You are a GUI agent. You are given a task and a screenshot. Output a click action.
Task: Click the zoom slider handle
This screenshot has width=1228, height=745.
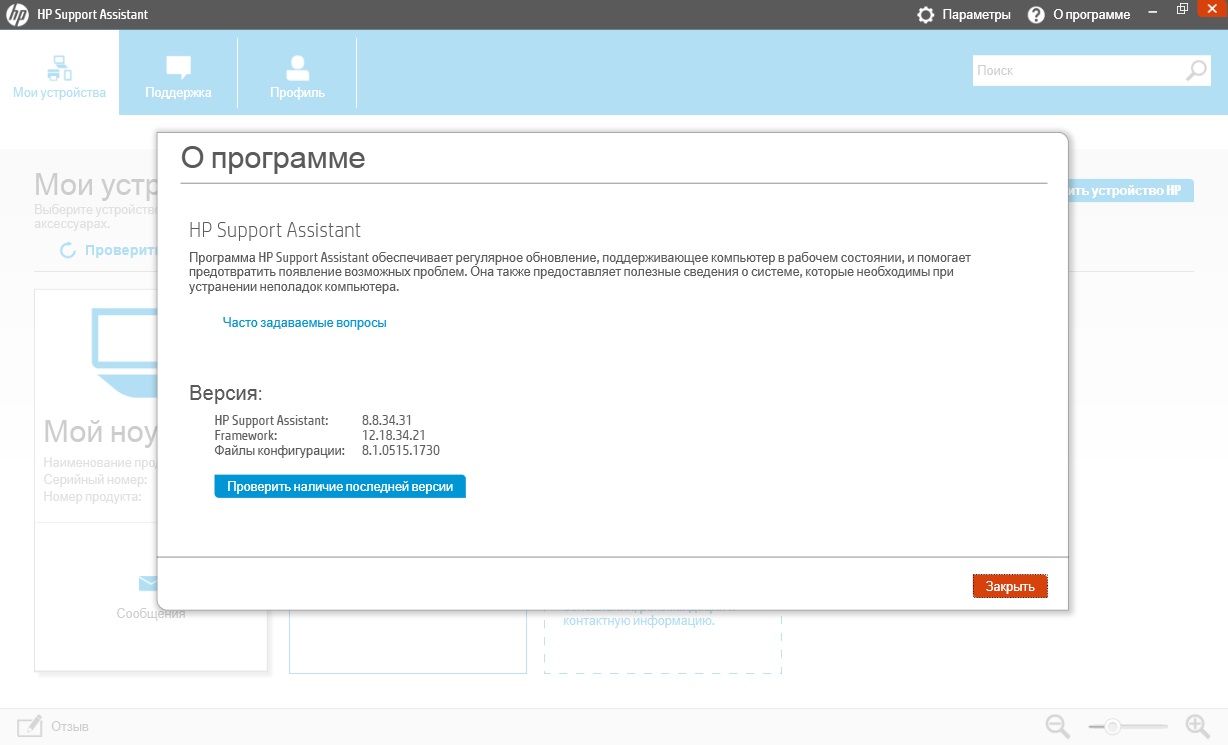pyautogui.click(x=1111, y=726)
